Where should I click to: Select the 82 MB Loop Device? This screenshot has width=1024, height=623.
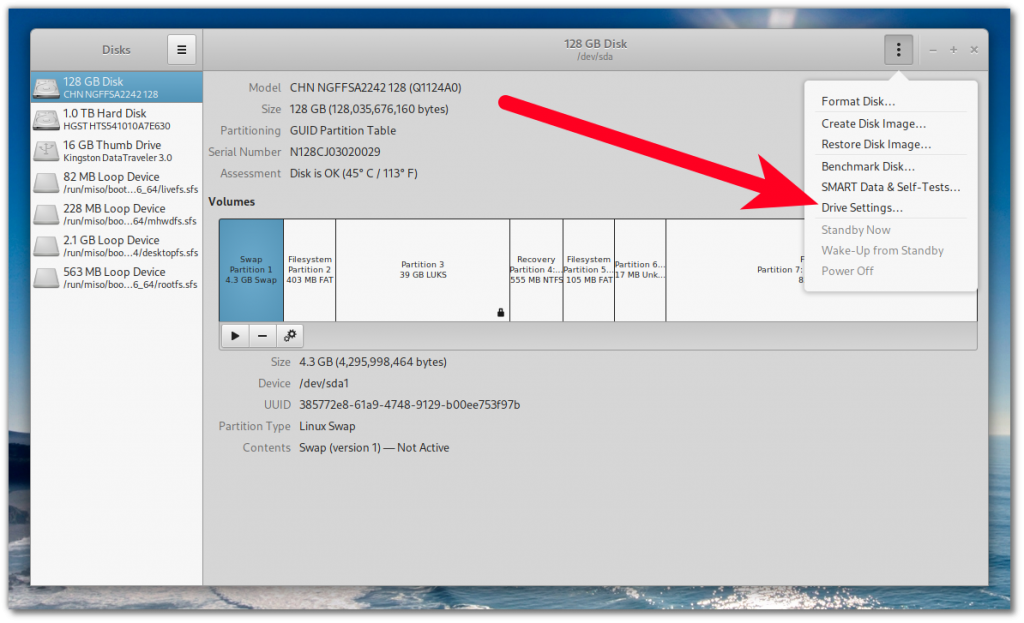(x=117, y=183)
